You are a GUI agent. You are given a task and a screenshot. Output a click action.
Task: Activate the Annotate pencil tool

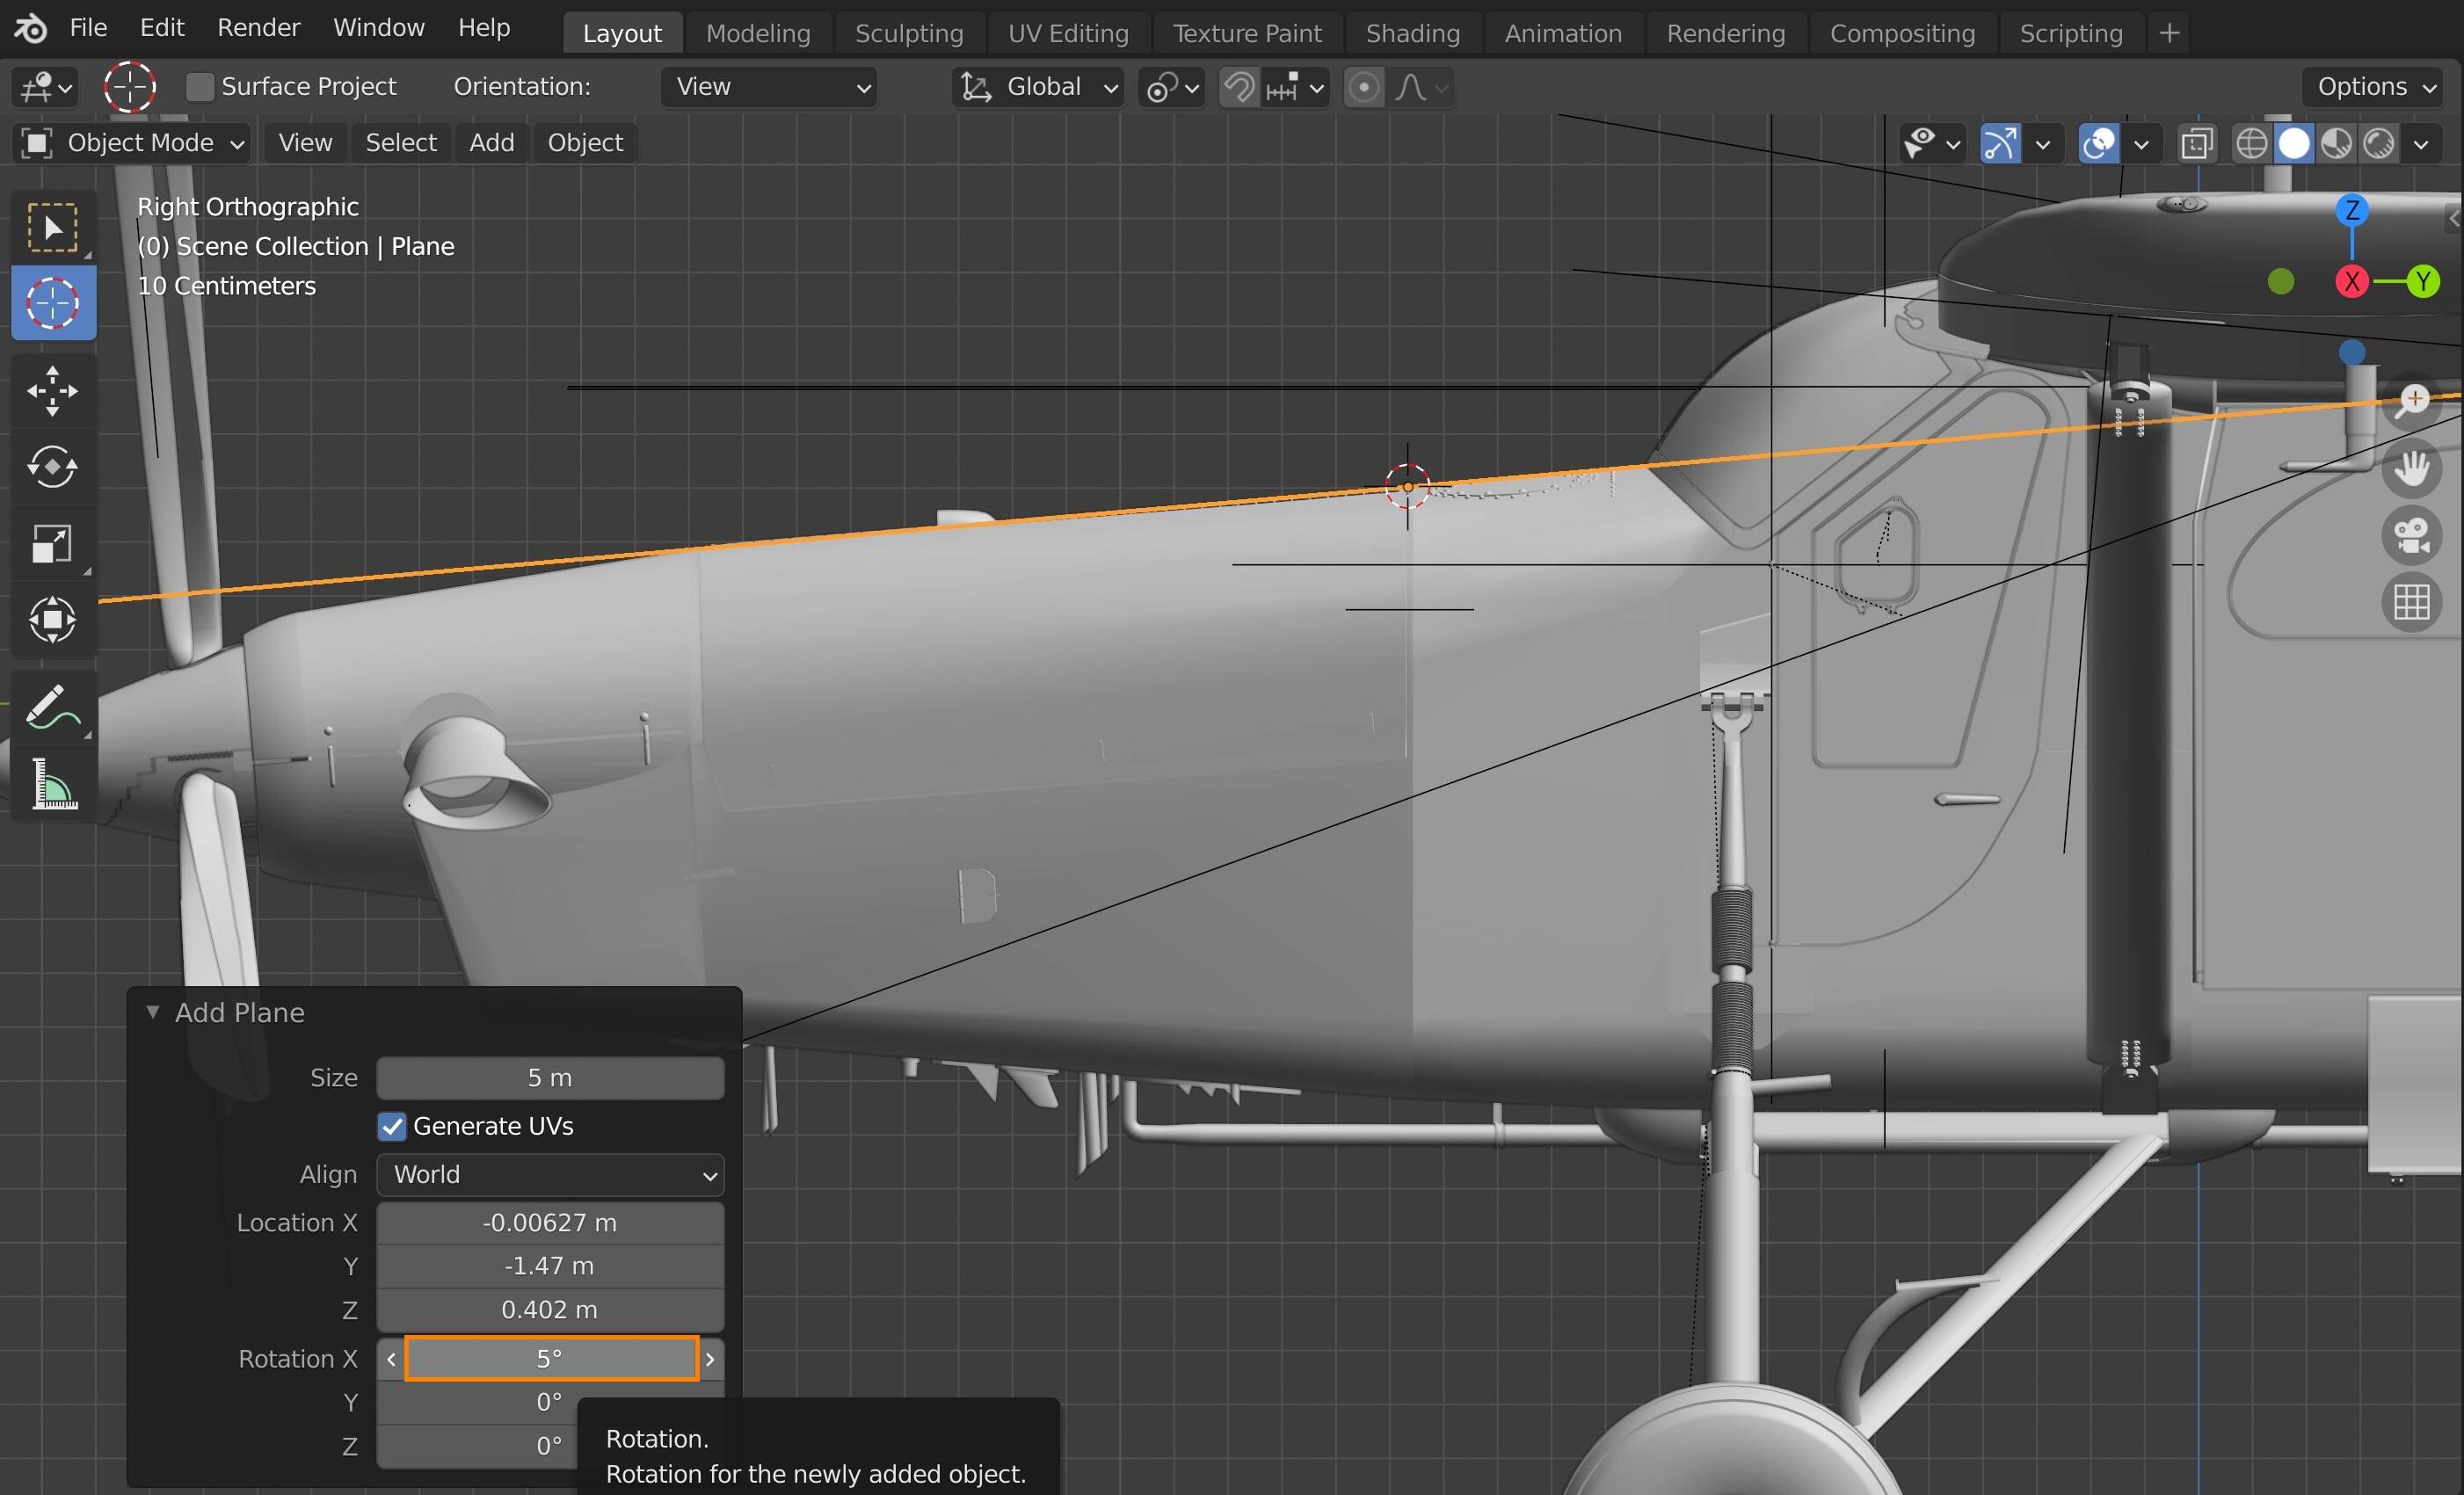[x=52, y=707]
